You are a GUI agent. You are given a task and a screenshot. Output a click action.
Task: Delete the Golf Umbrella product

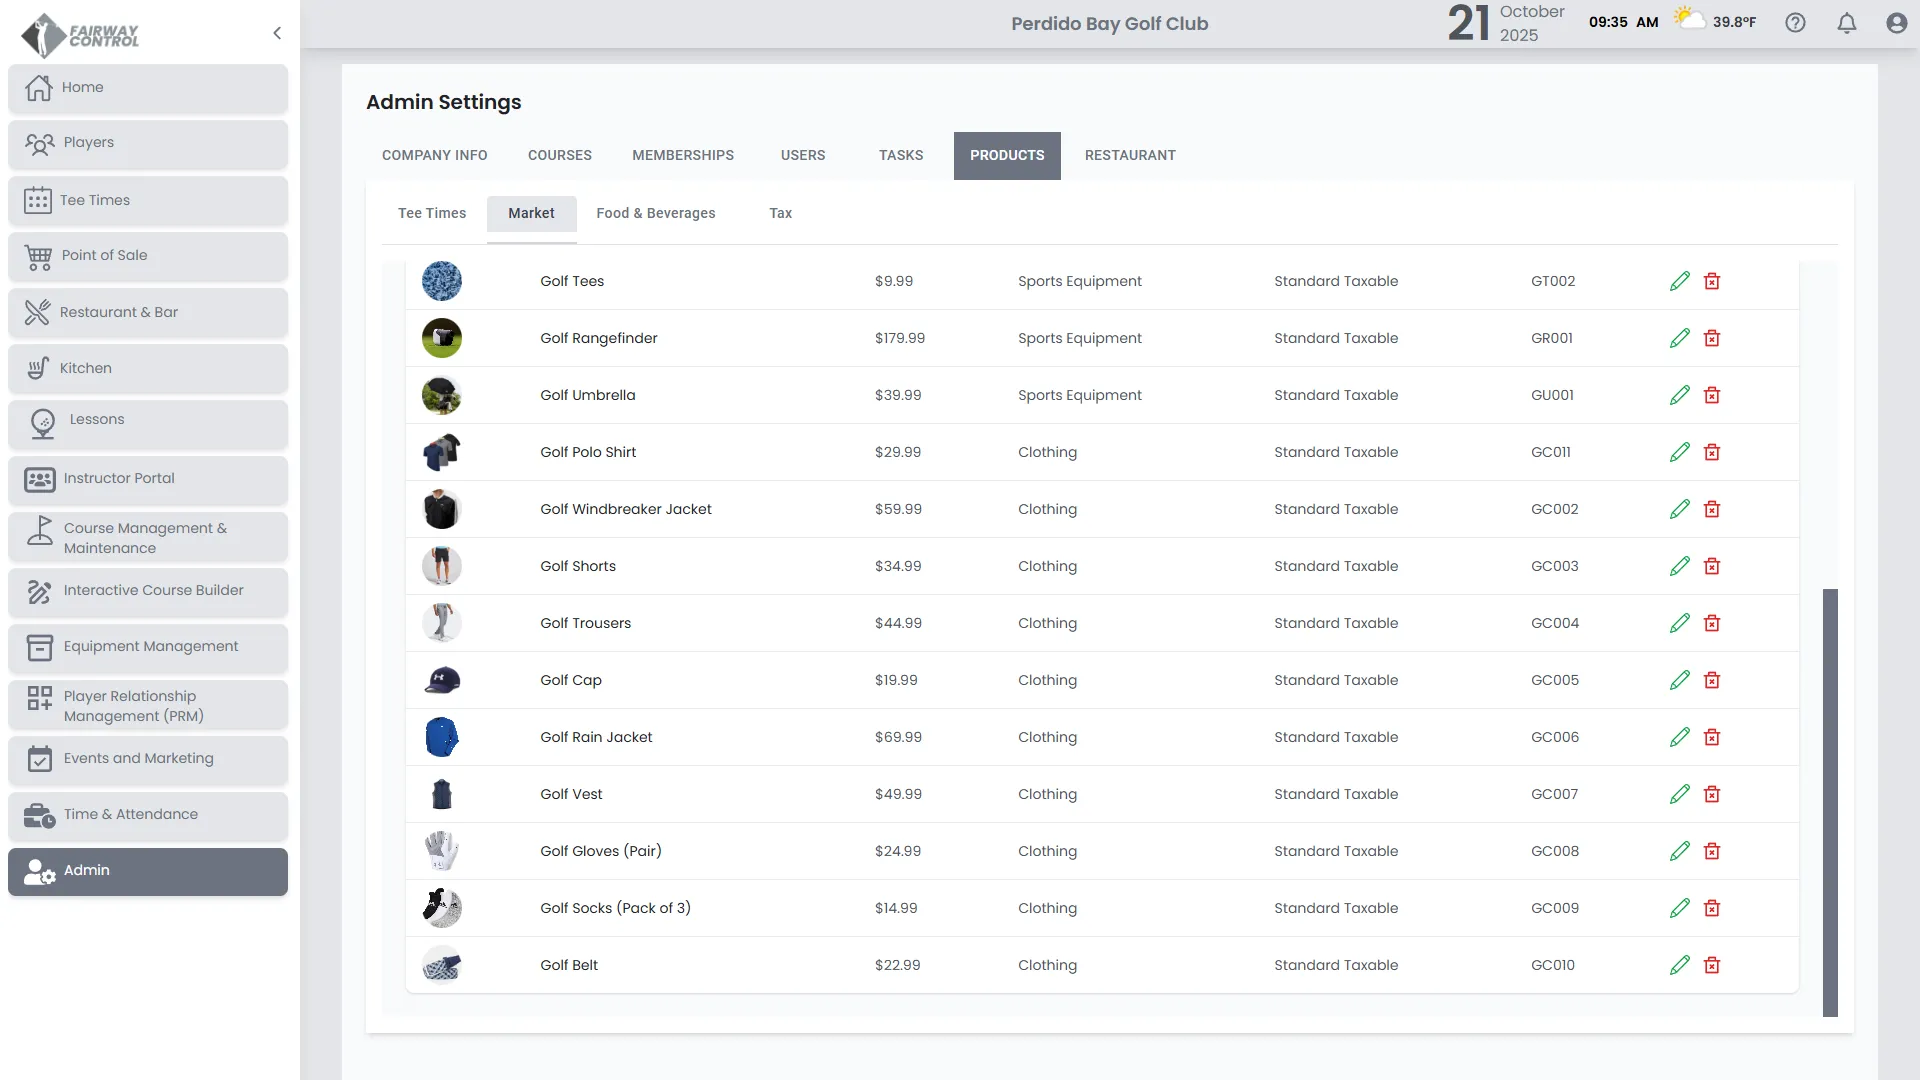click(x=1712, y=395)
